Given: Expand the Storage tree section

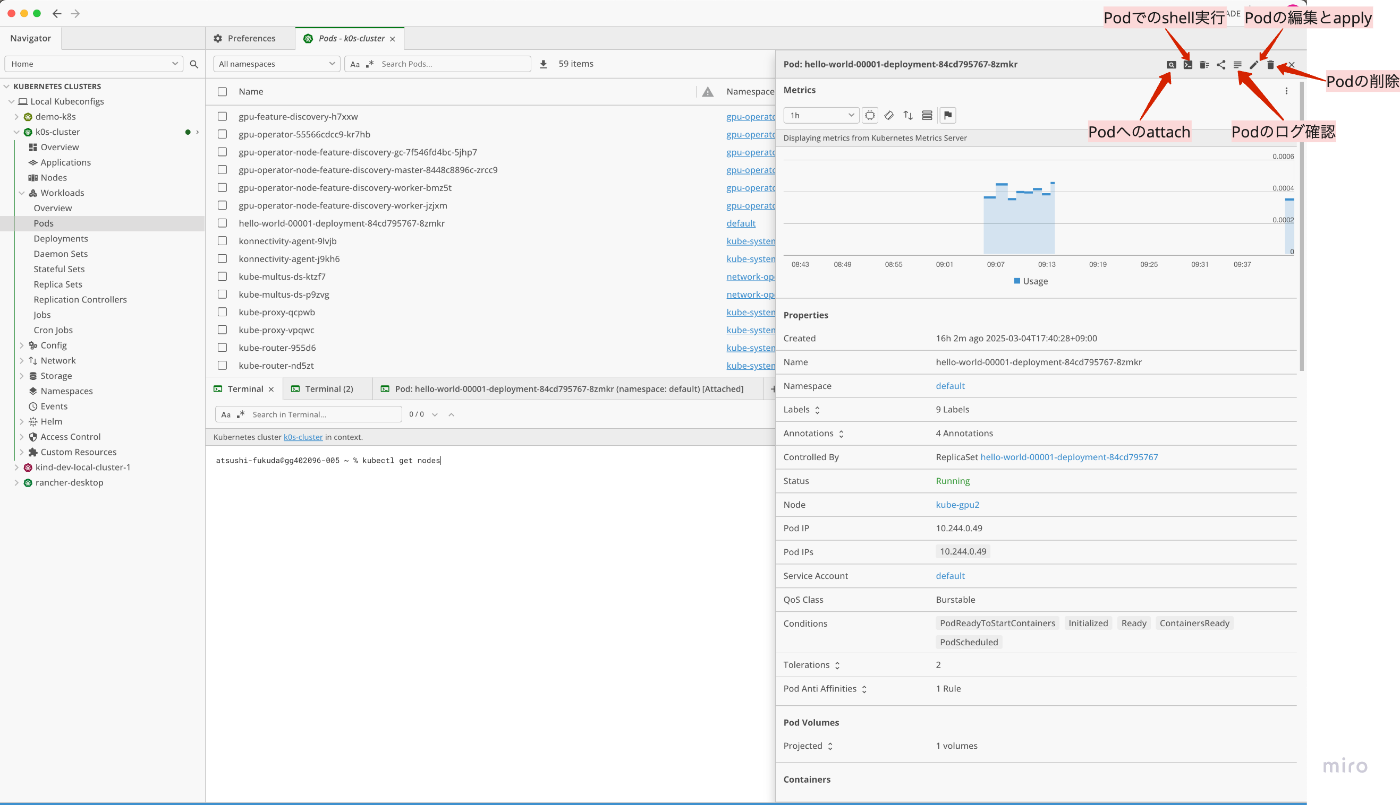Looking at the screenshot, I should (x=22, y=376).
